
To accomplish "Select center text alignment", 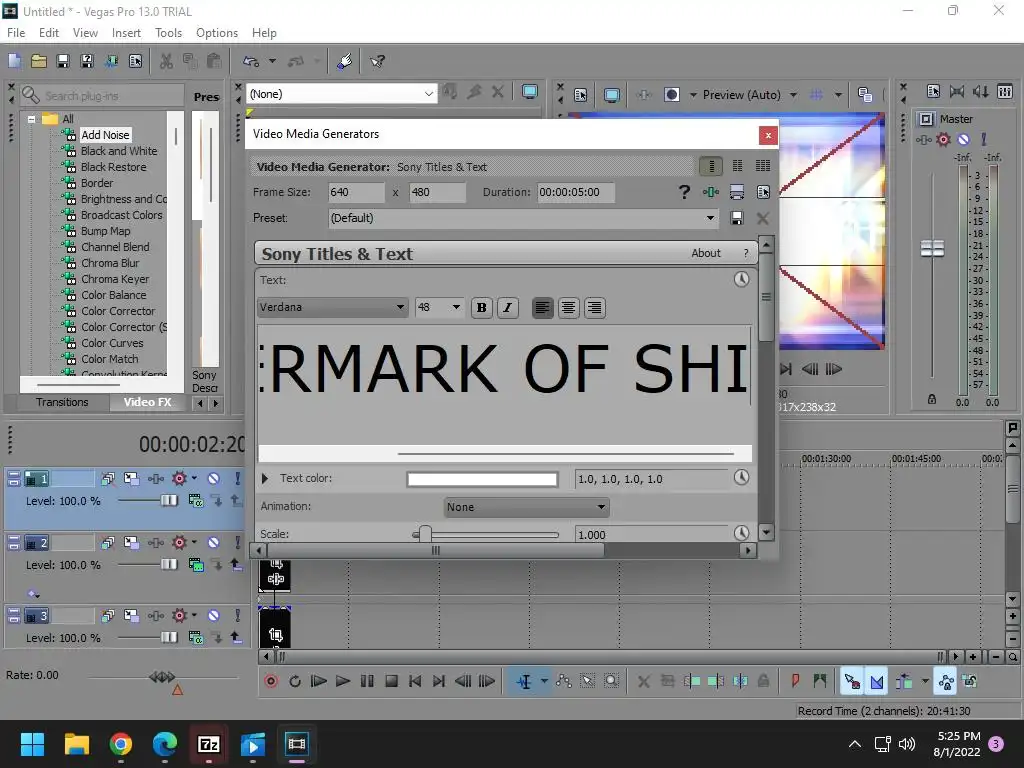I will (568, 308).
